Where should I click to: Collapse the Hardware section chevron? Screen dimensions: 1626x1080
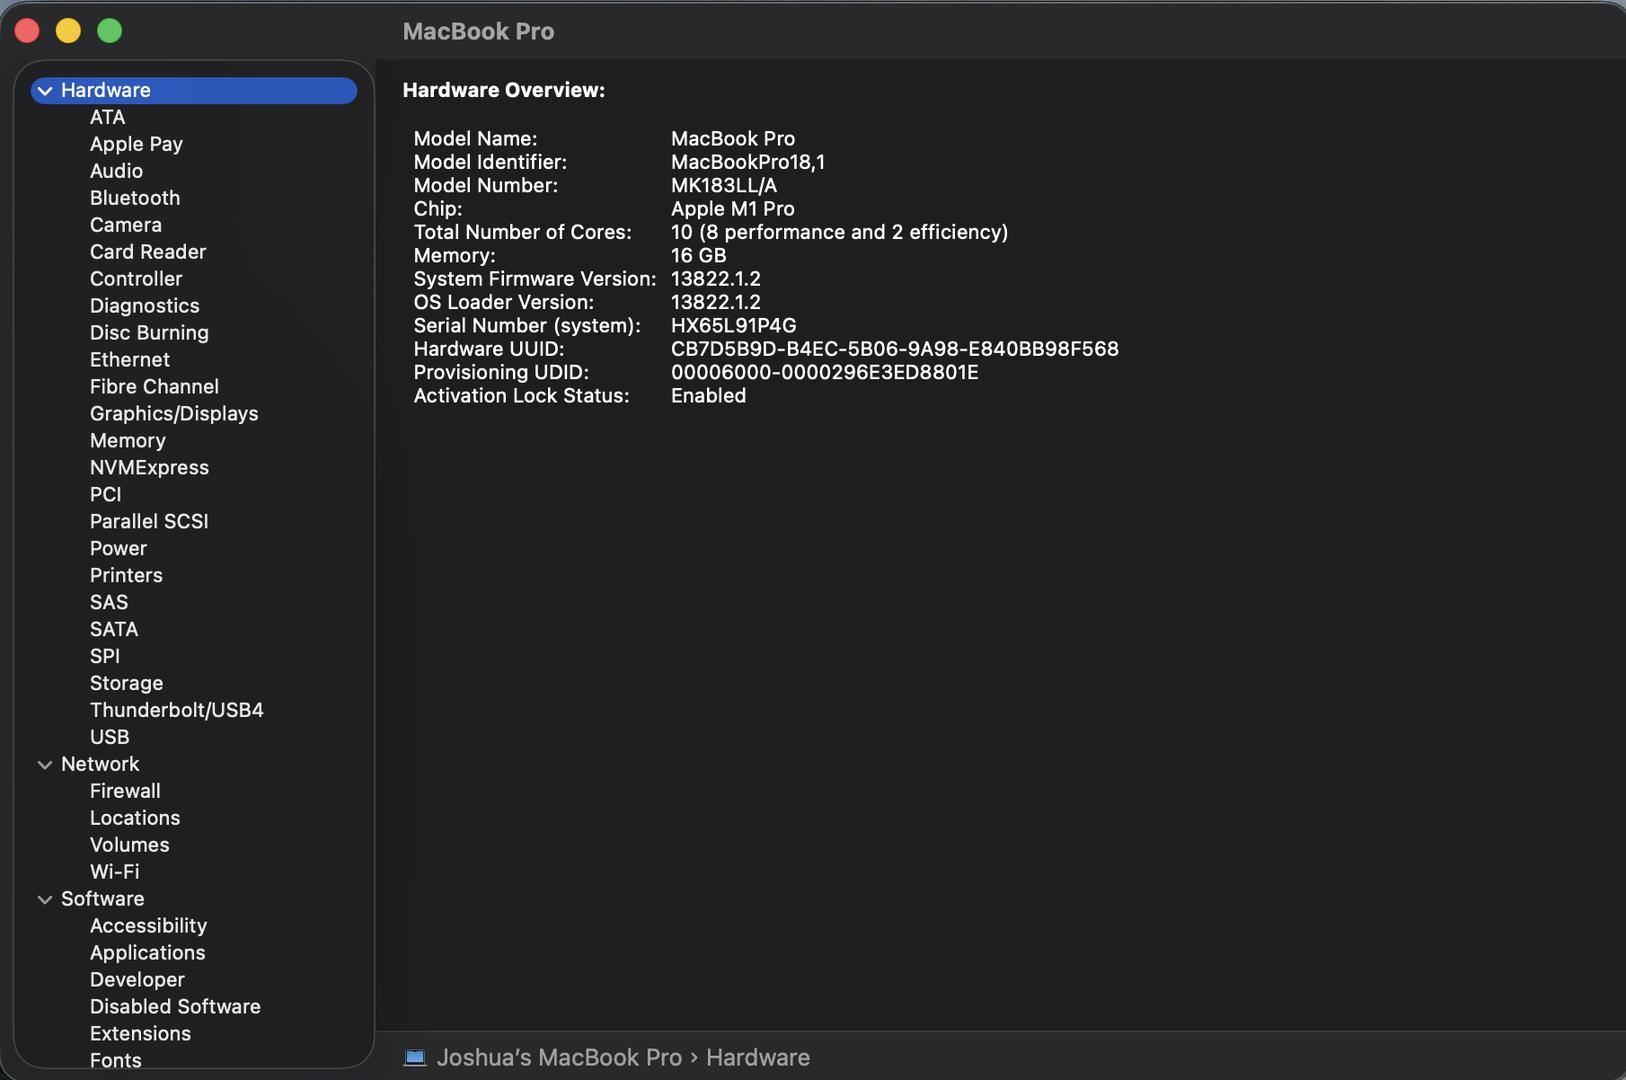coord(45,91)
